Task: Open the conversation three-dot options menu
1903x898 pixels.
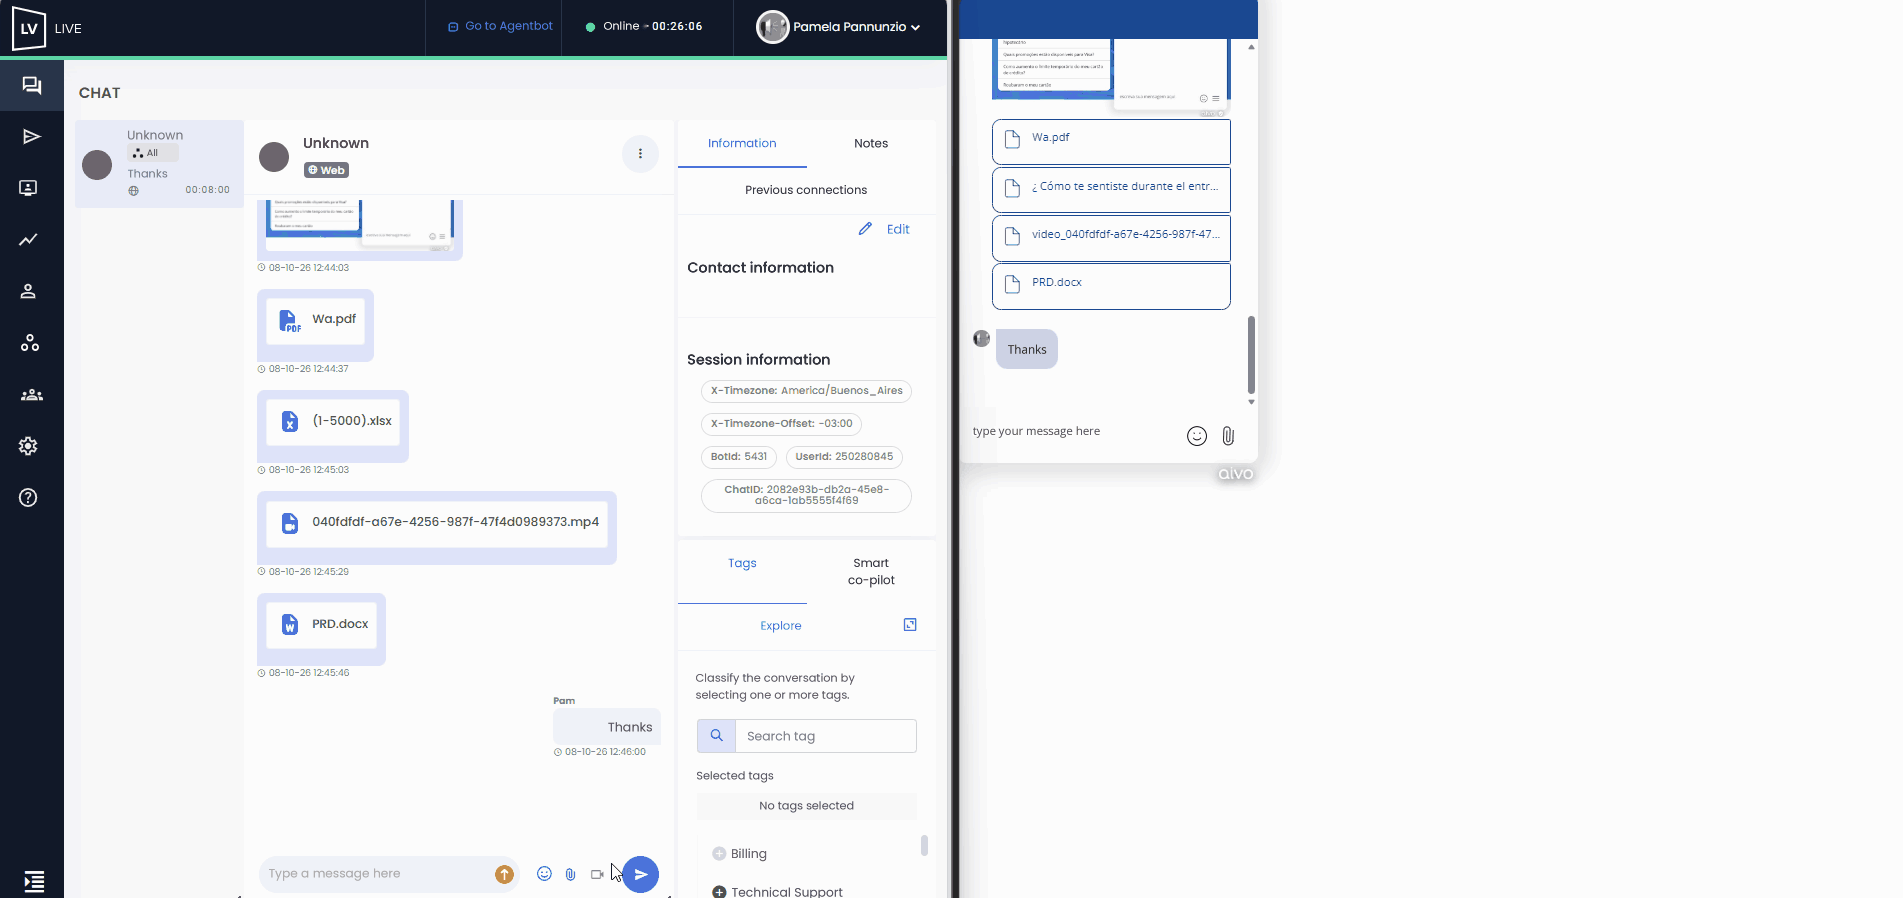Action: click(x=640, y=154)
